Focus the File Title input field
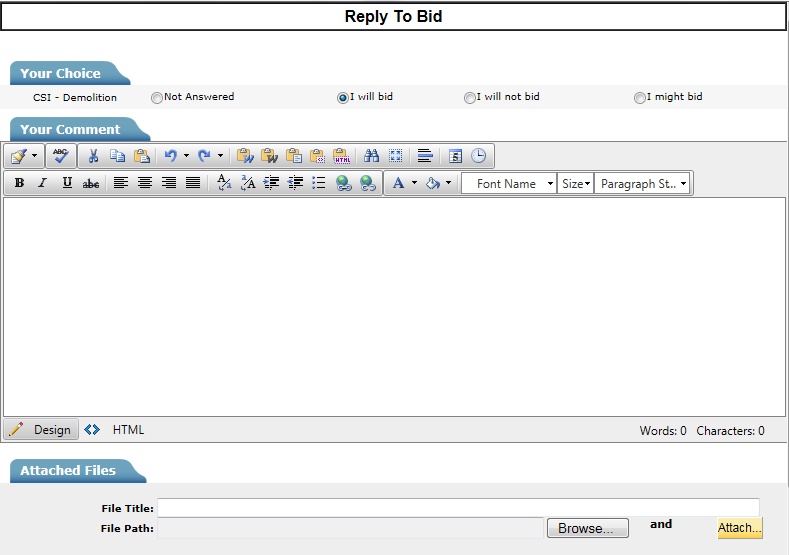Image resolution: width=789 pixels, height=555 pixels. [458, 507]
